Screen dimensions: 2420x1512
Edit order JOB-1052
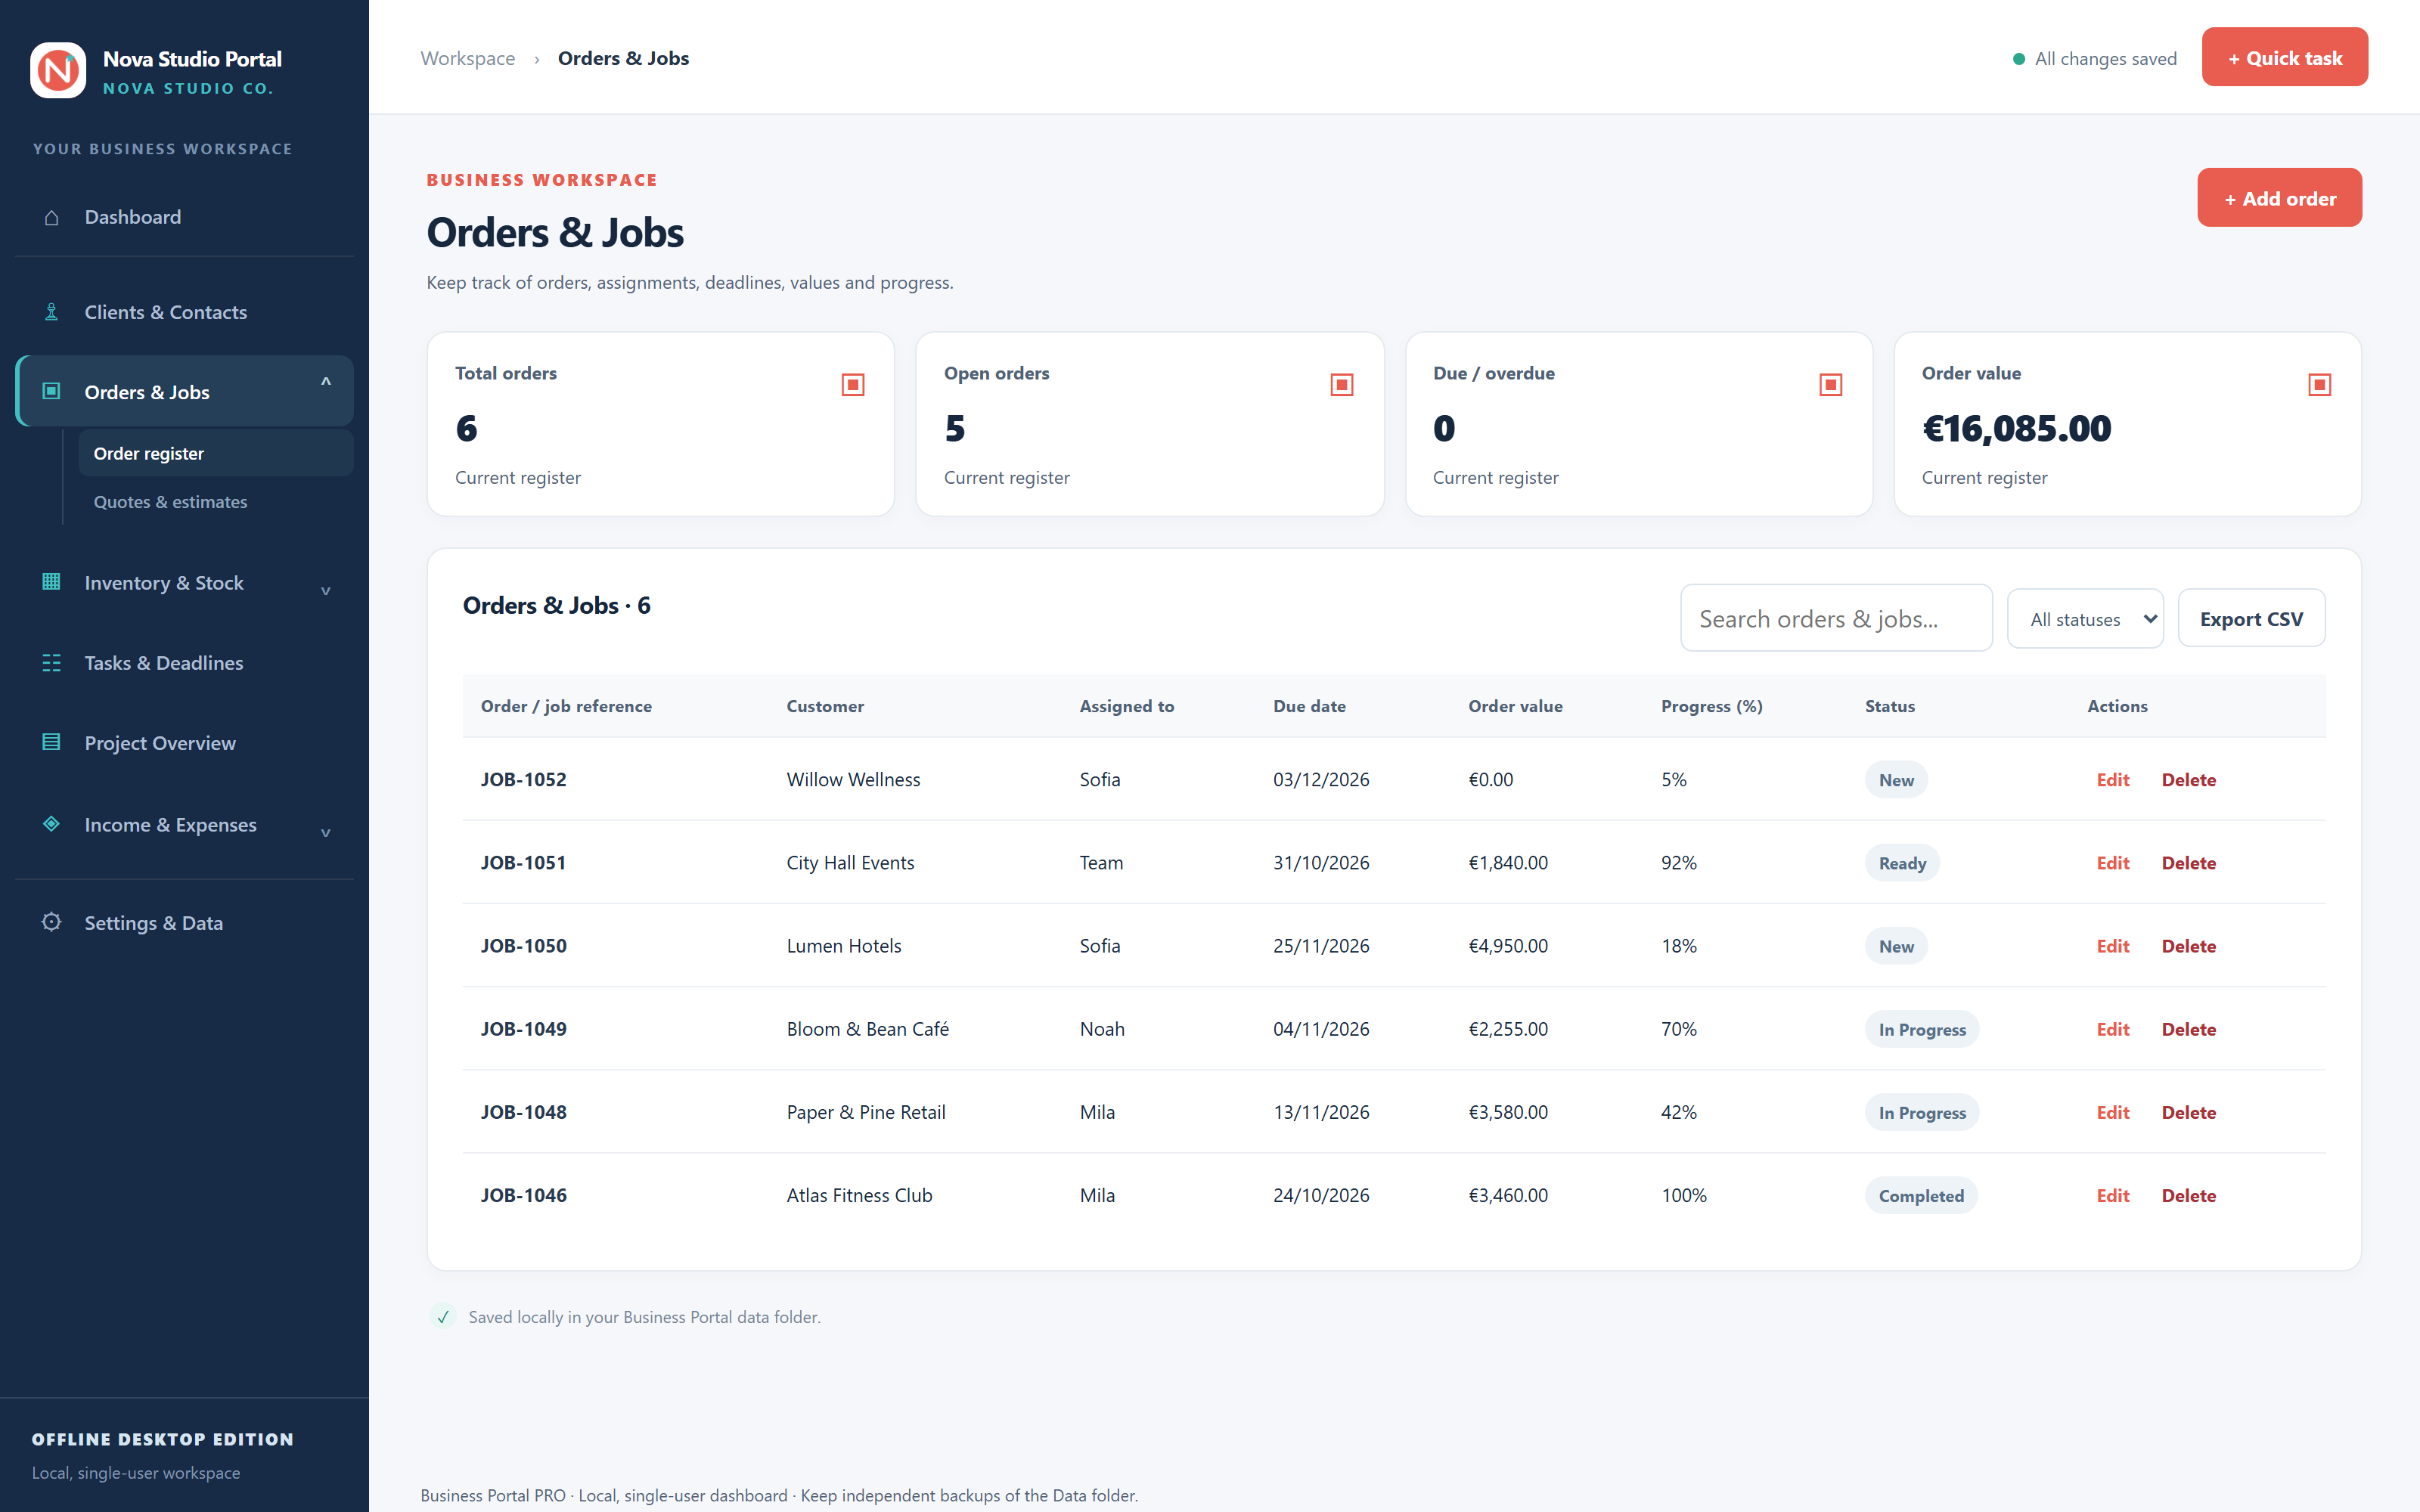pyautogui.click(x=2112, y=779)
